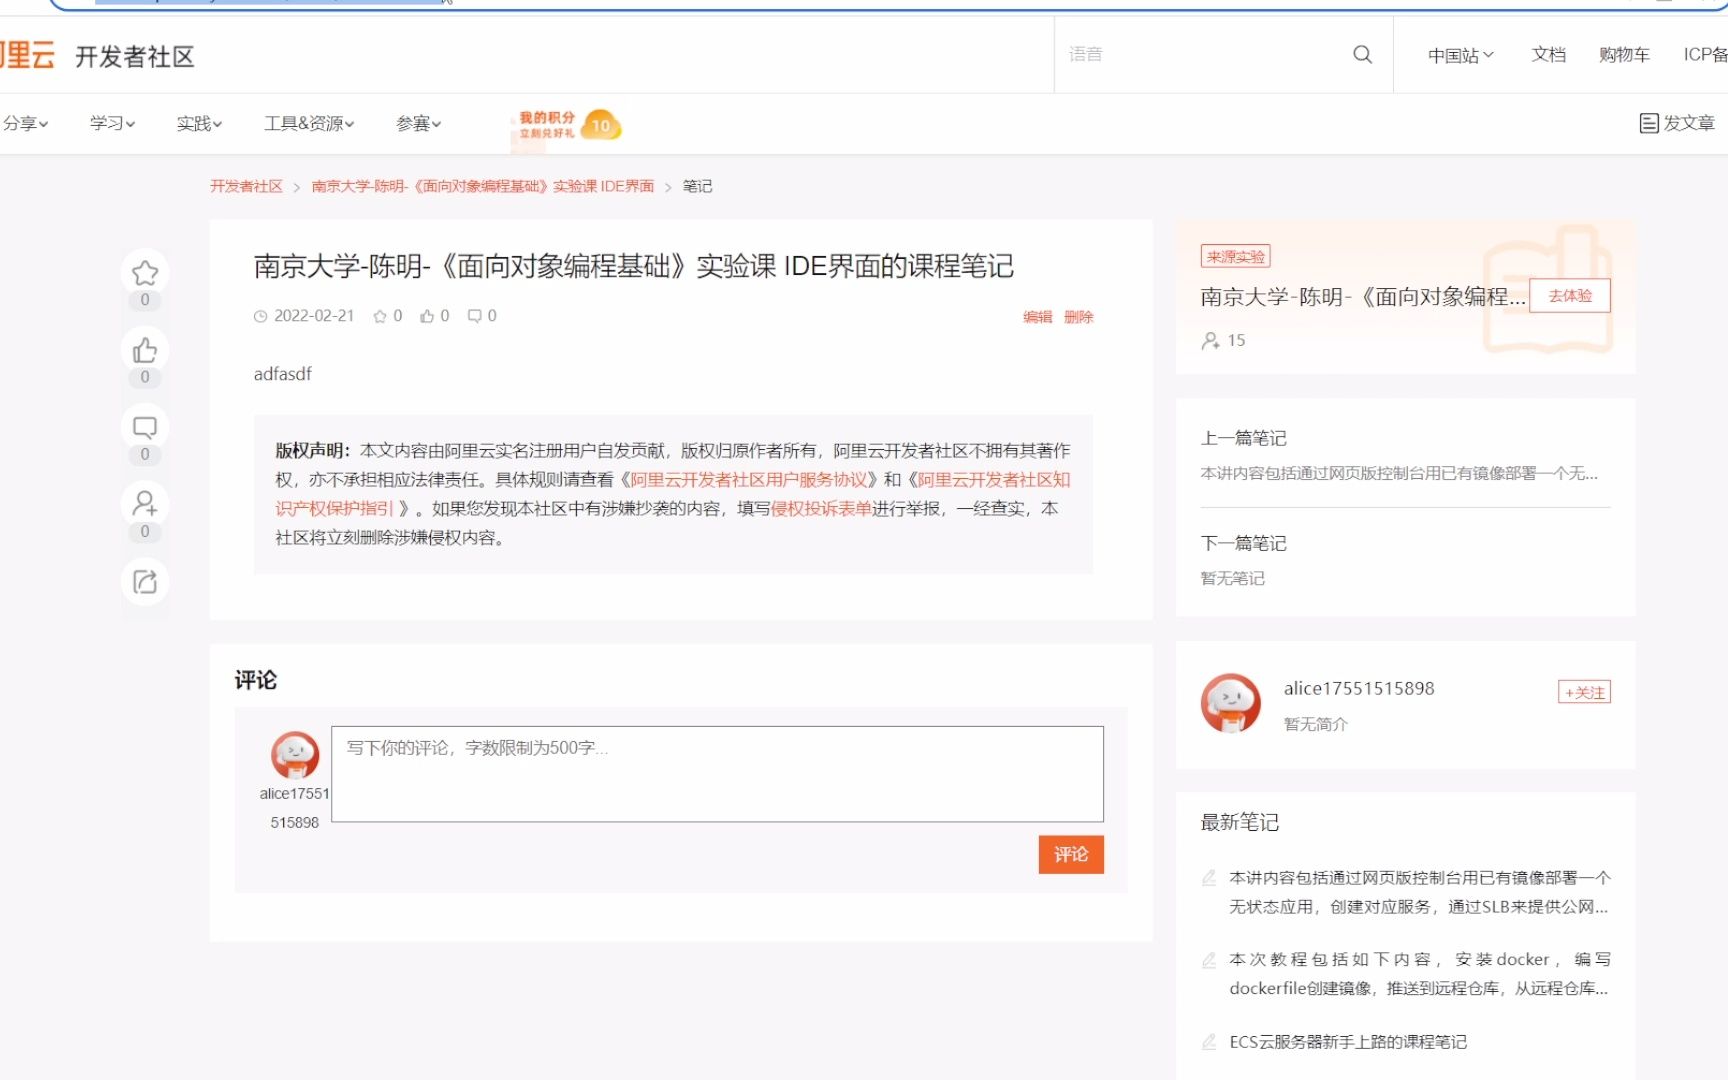Favorite the note with sidebar star icon
Screen dimensions: 1728x1080
pyautogui.click(x=145, y=273)
